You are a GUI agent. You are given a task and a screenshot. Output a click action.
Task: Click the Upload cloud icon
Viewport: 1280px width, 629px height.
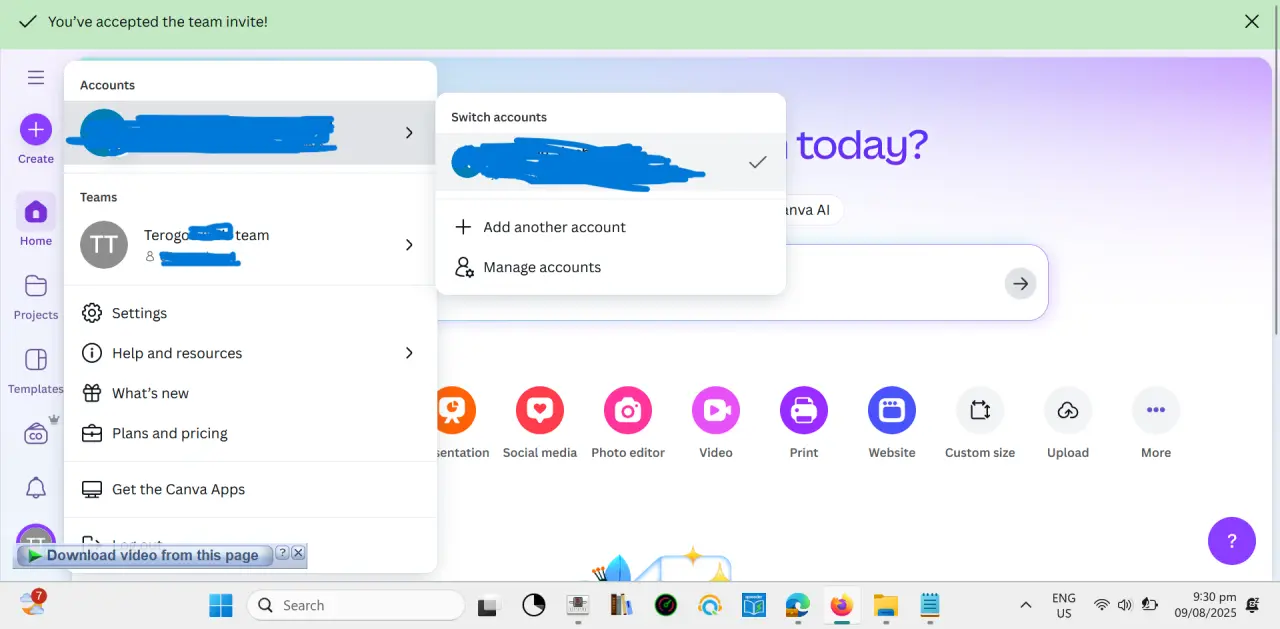(1068, 410)
